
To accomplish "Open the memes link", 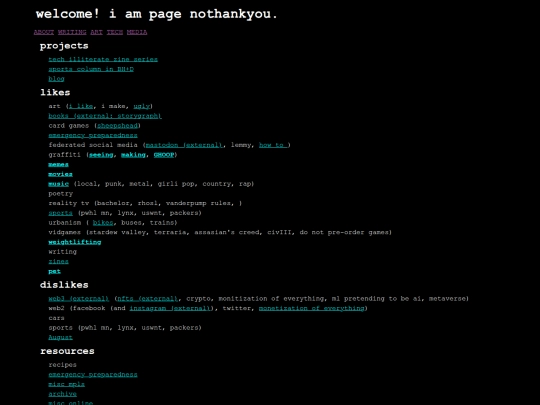I will click(59, 164).
